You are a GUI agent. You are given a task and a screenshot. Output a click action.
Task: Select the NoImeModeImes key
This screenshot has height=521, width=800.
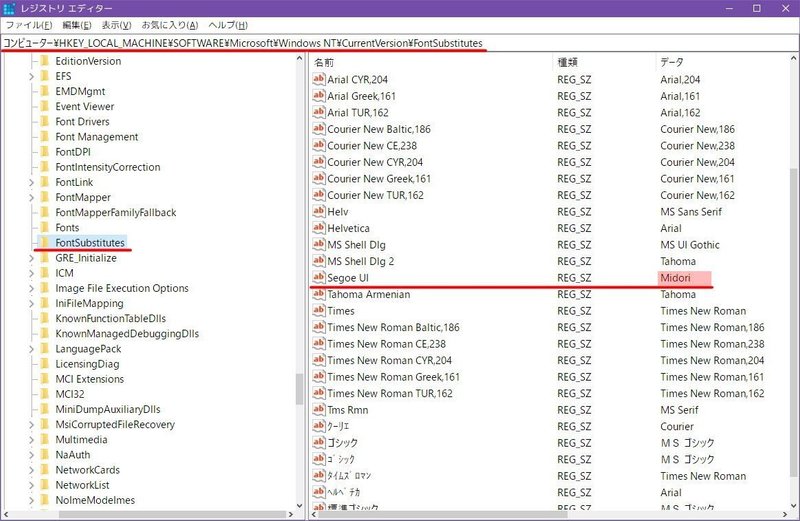click(95, 500)
